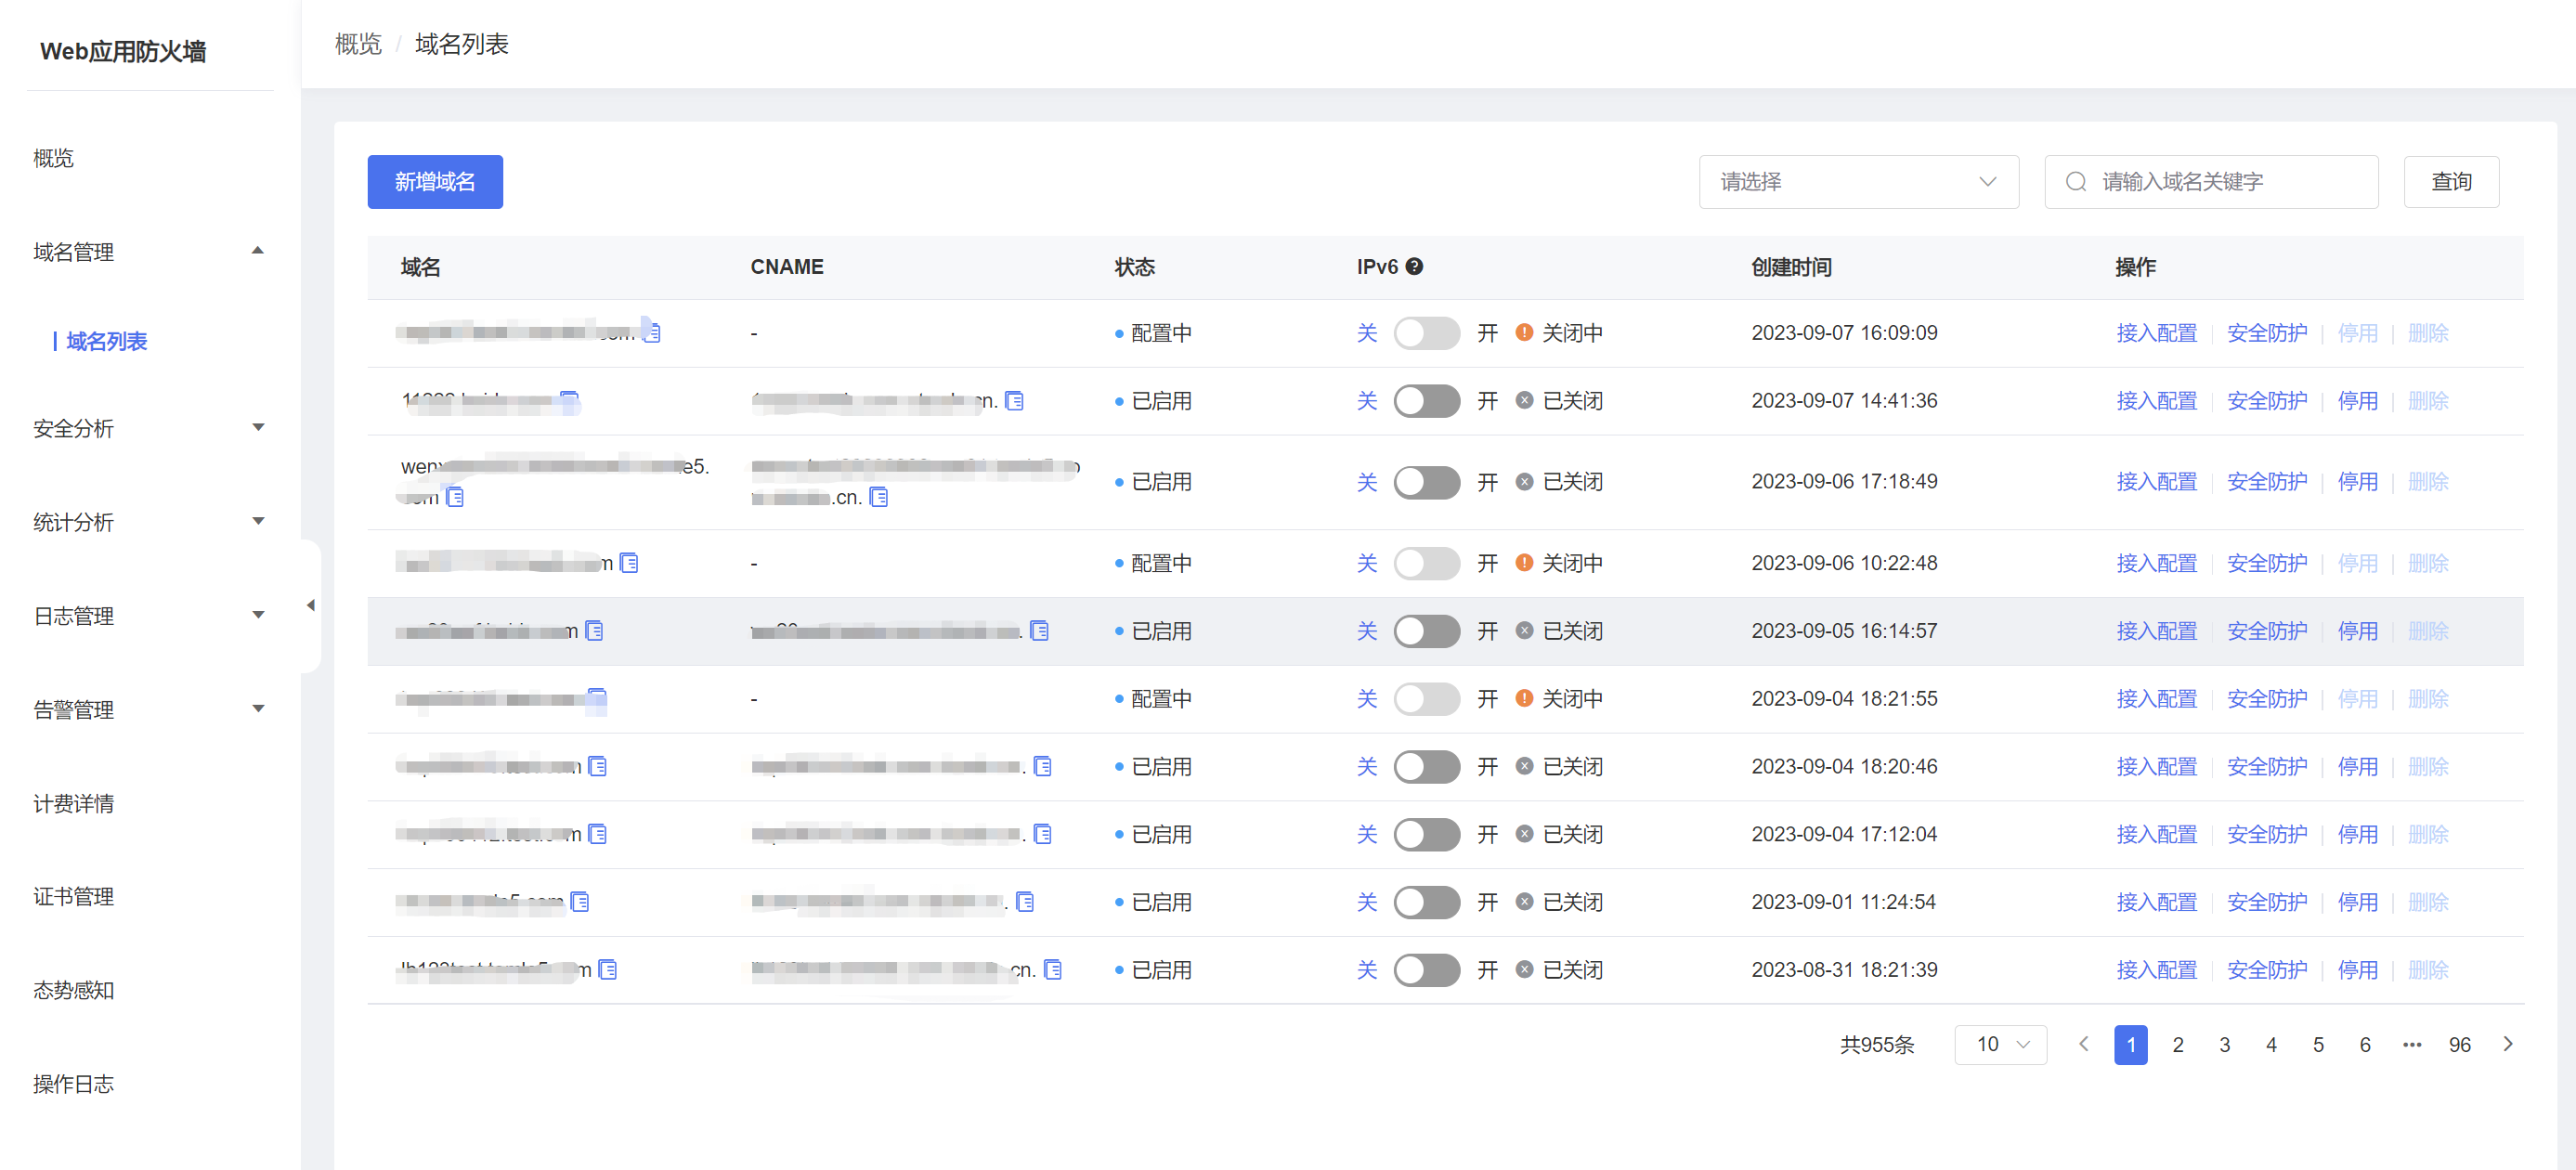Toggle IPv6 switch for the 2023-08-31 18:21:39 row

point(1426,970)
